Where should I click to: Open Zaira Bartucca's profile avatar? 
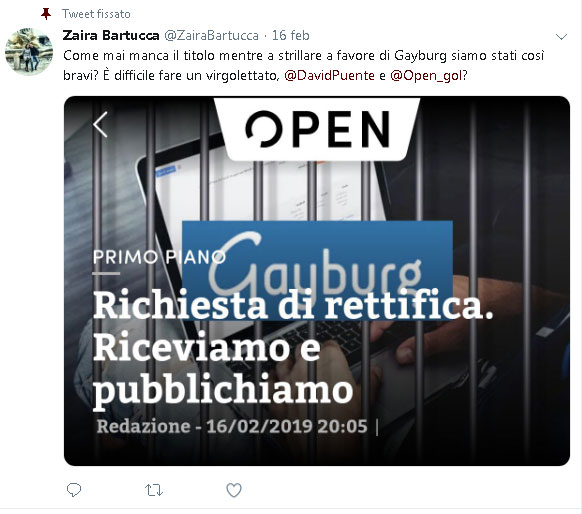(29, 52)
